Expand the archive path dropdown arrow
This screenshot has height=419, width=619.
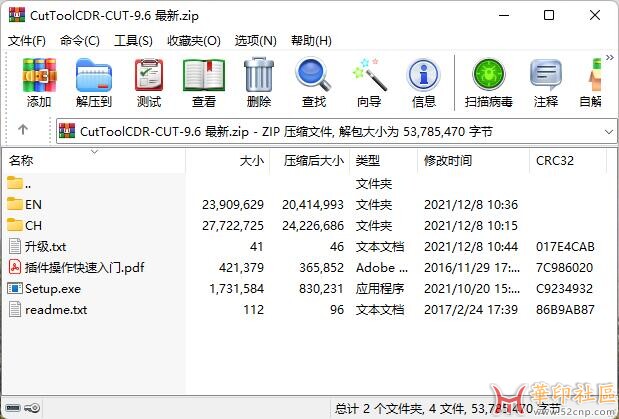pyautogui.click(x=609, y=132)
